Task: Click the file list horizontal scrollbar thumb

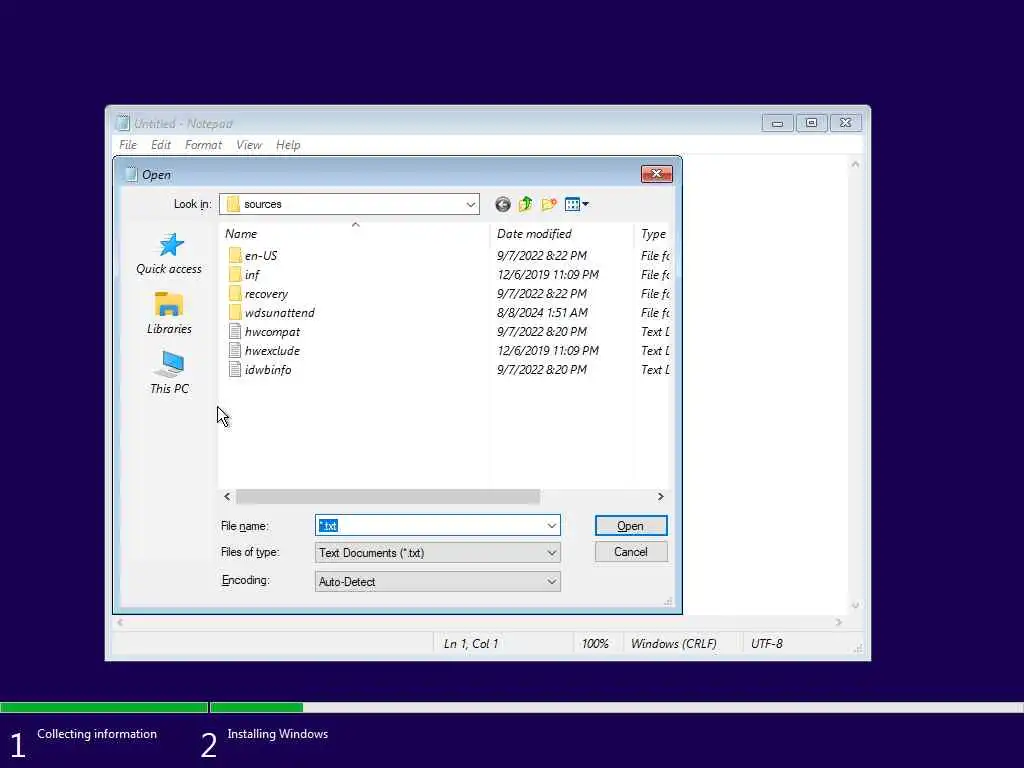Action: coord(388,497)
